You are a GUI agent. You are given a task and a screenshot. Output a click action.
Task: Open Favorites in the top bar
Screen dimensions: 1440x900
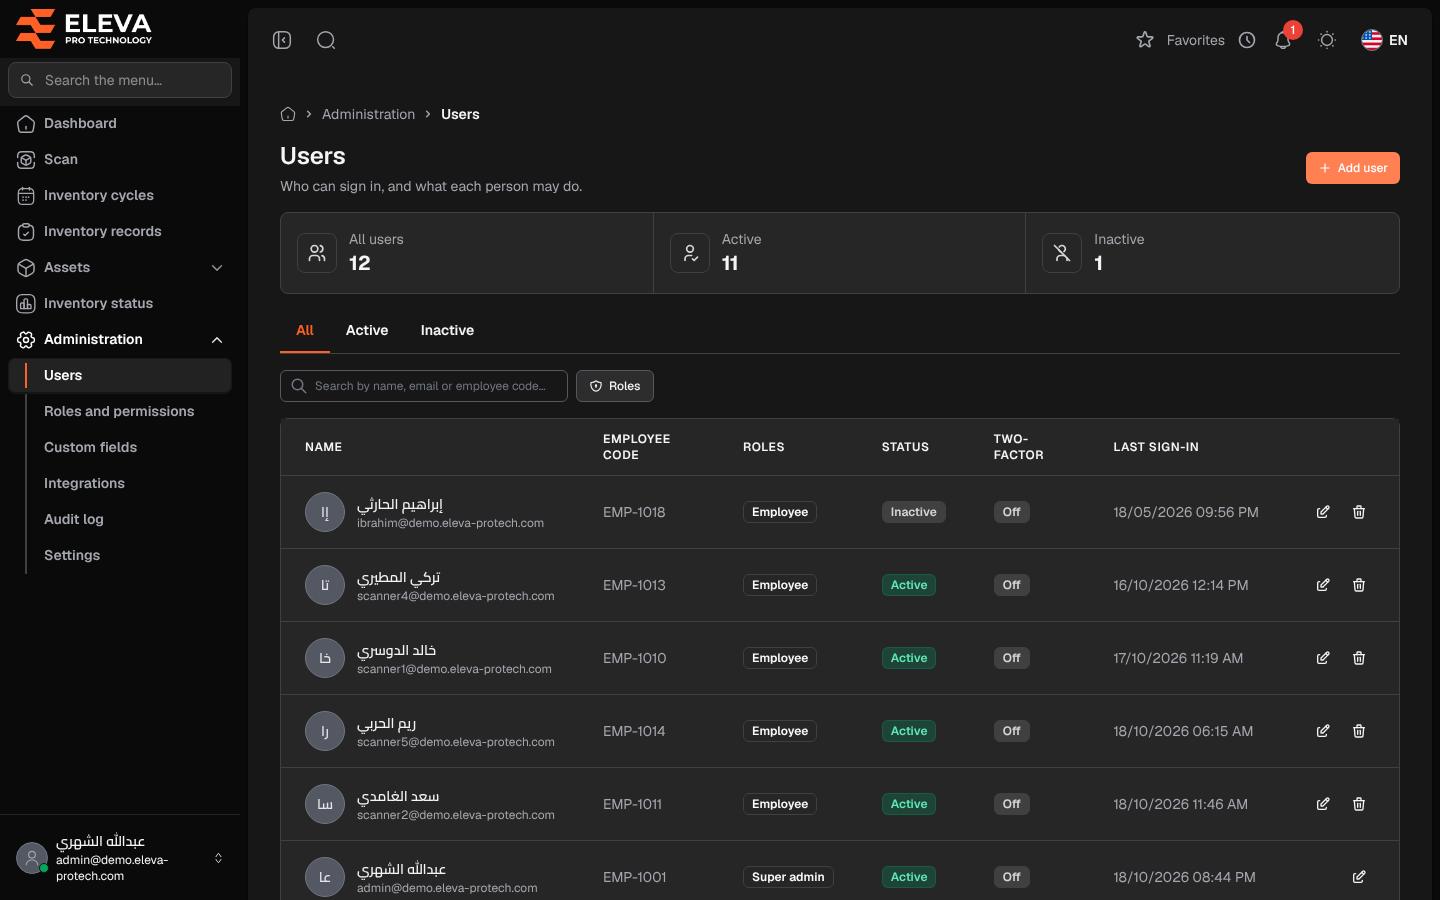click(x=1181, y=40)
